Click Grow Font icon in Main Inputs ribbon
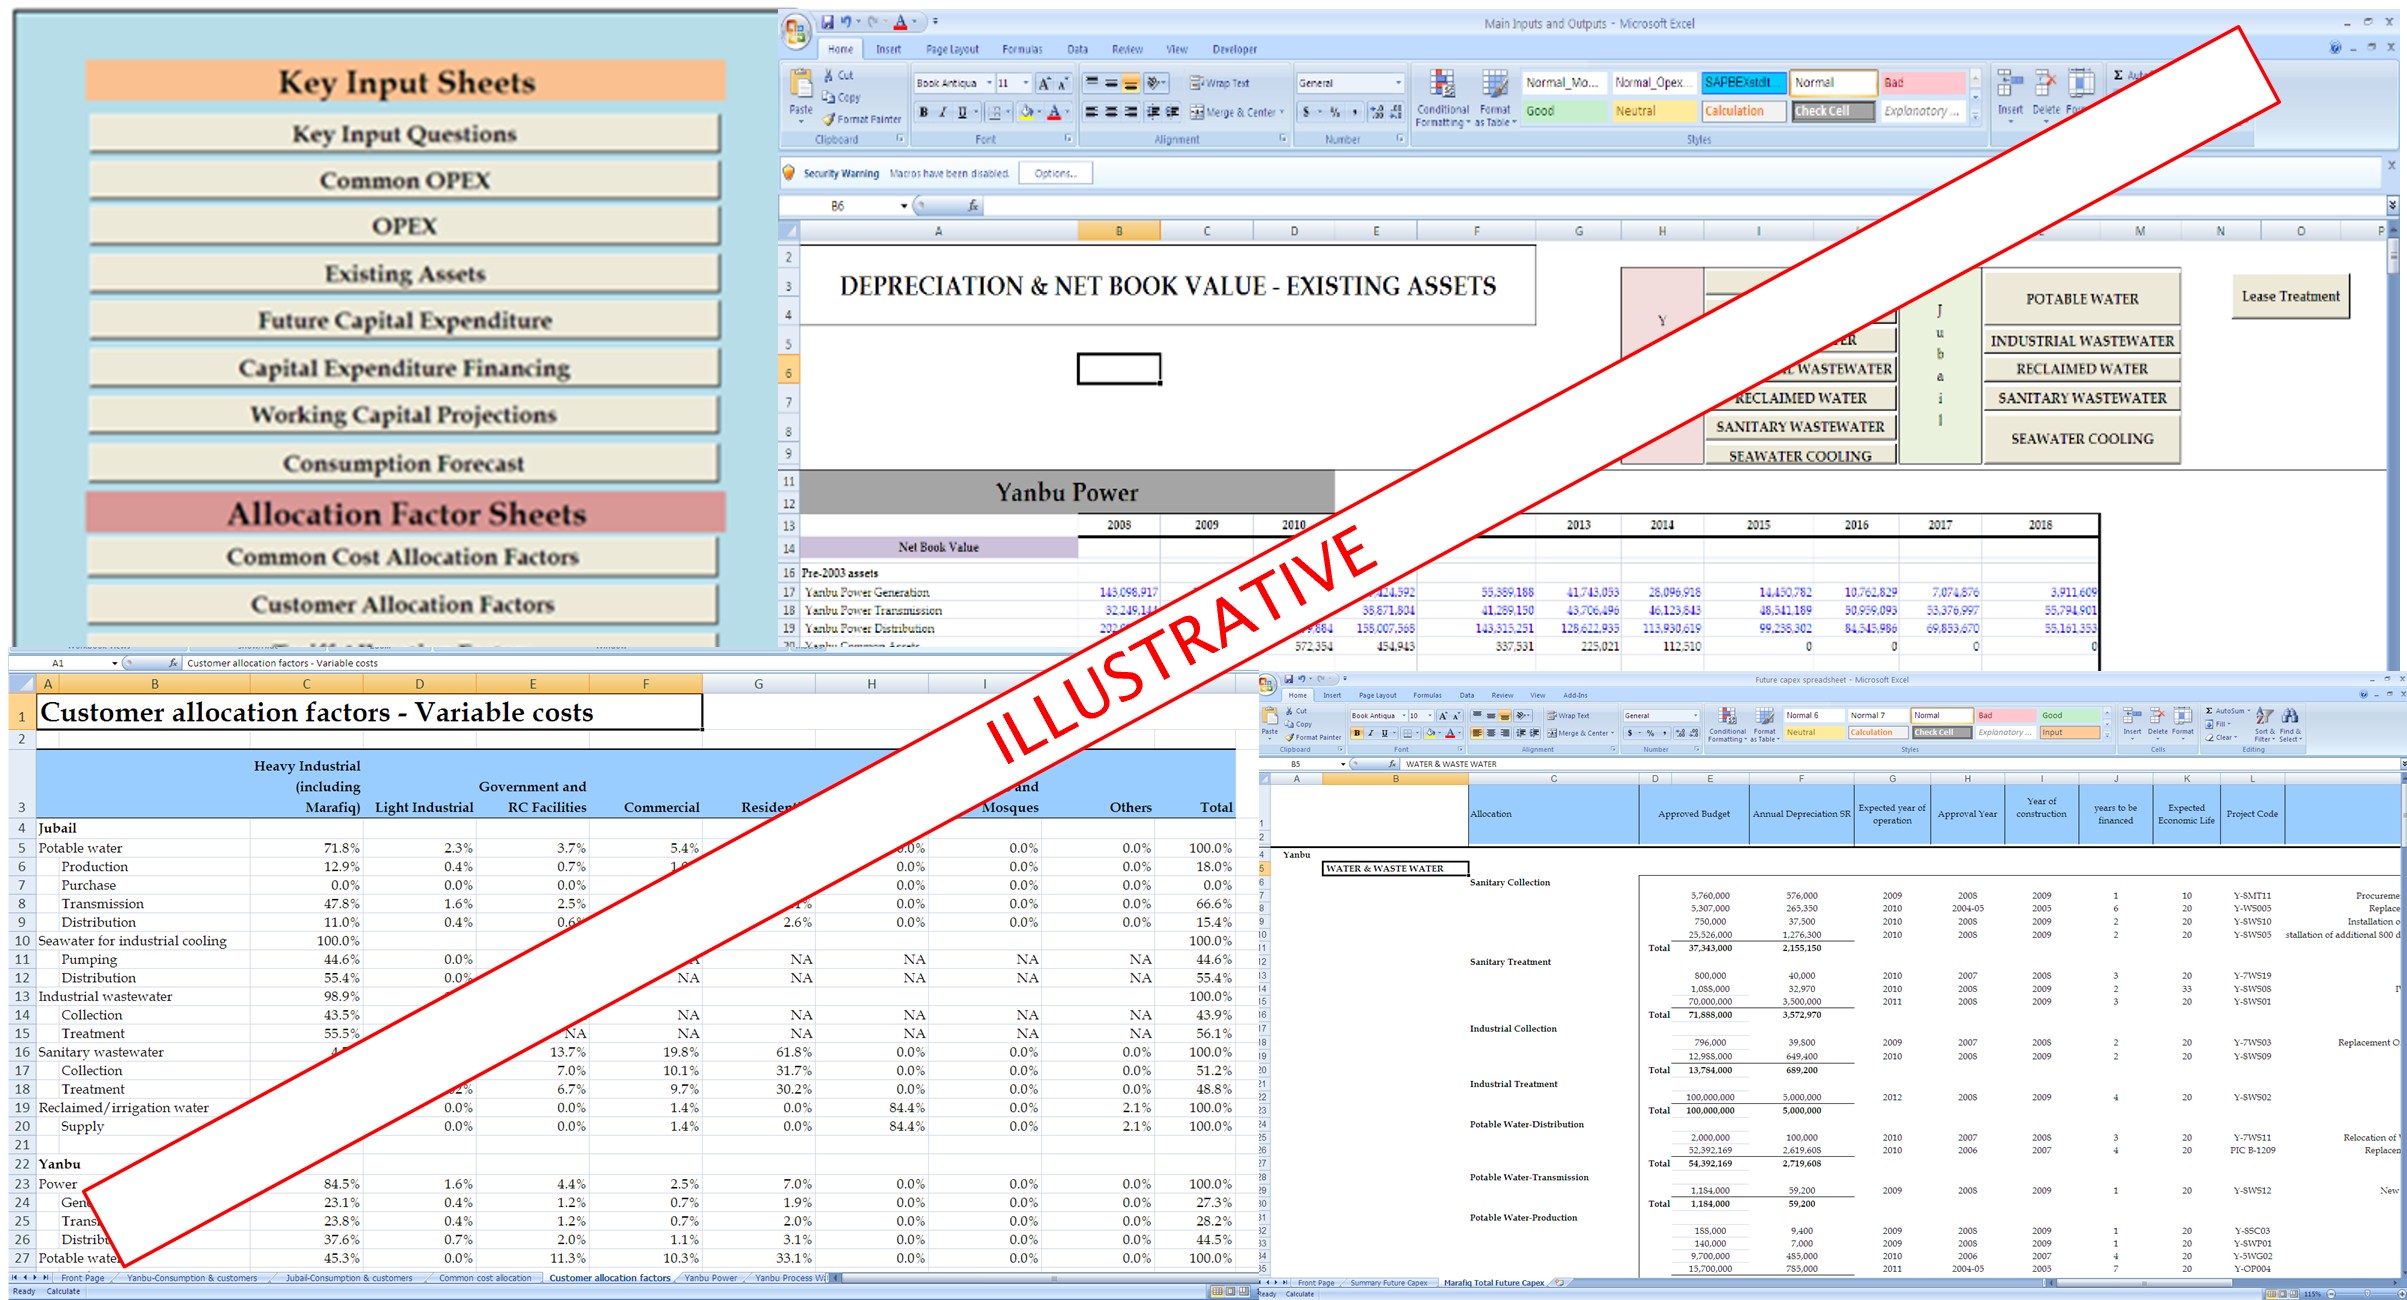 click(x=1044, y=84)
